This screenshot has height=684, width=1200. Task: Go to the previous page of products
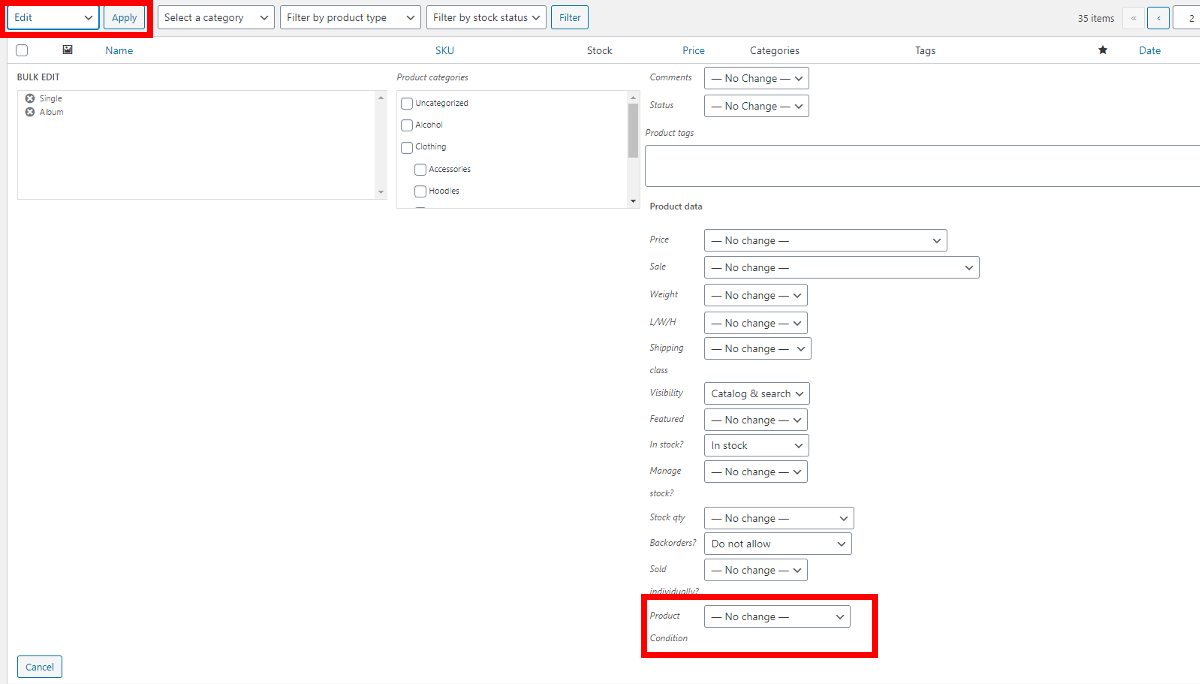(1158, 17)
